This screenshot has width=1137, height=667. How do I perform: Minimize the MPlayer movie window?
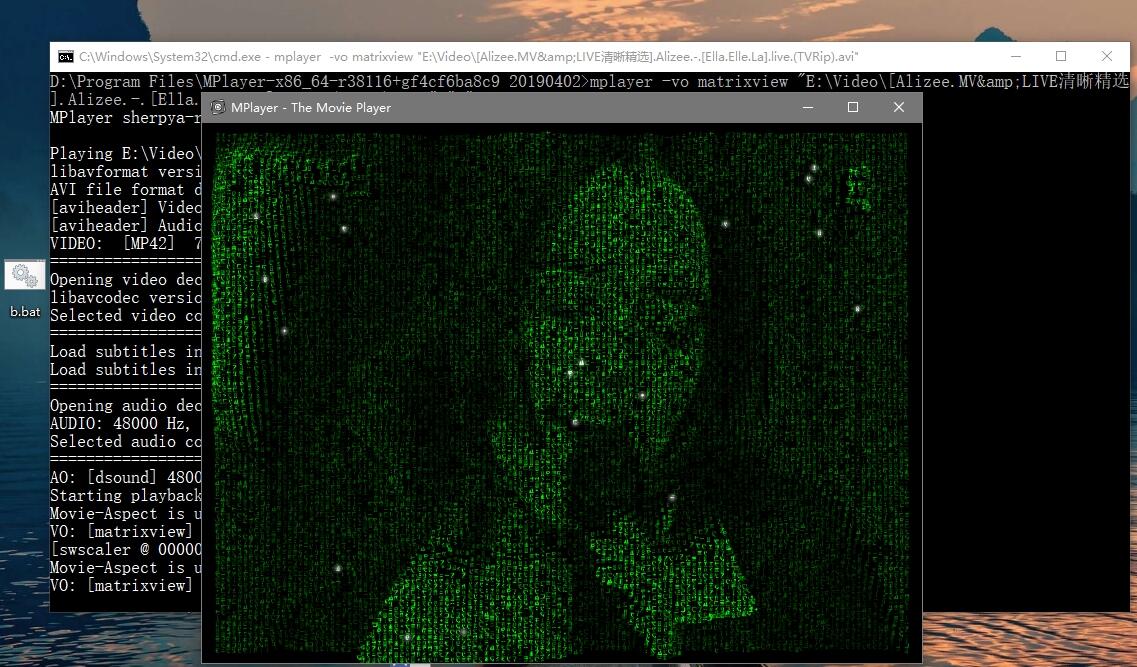(807, 107)
